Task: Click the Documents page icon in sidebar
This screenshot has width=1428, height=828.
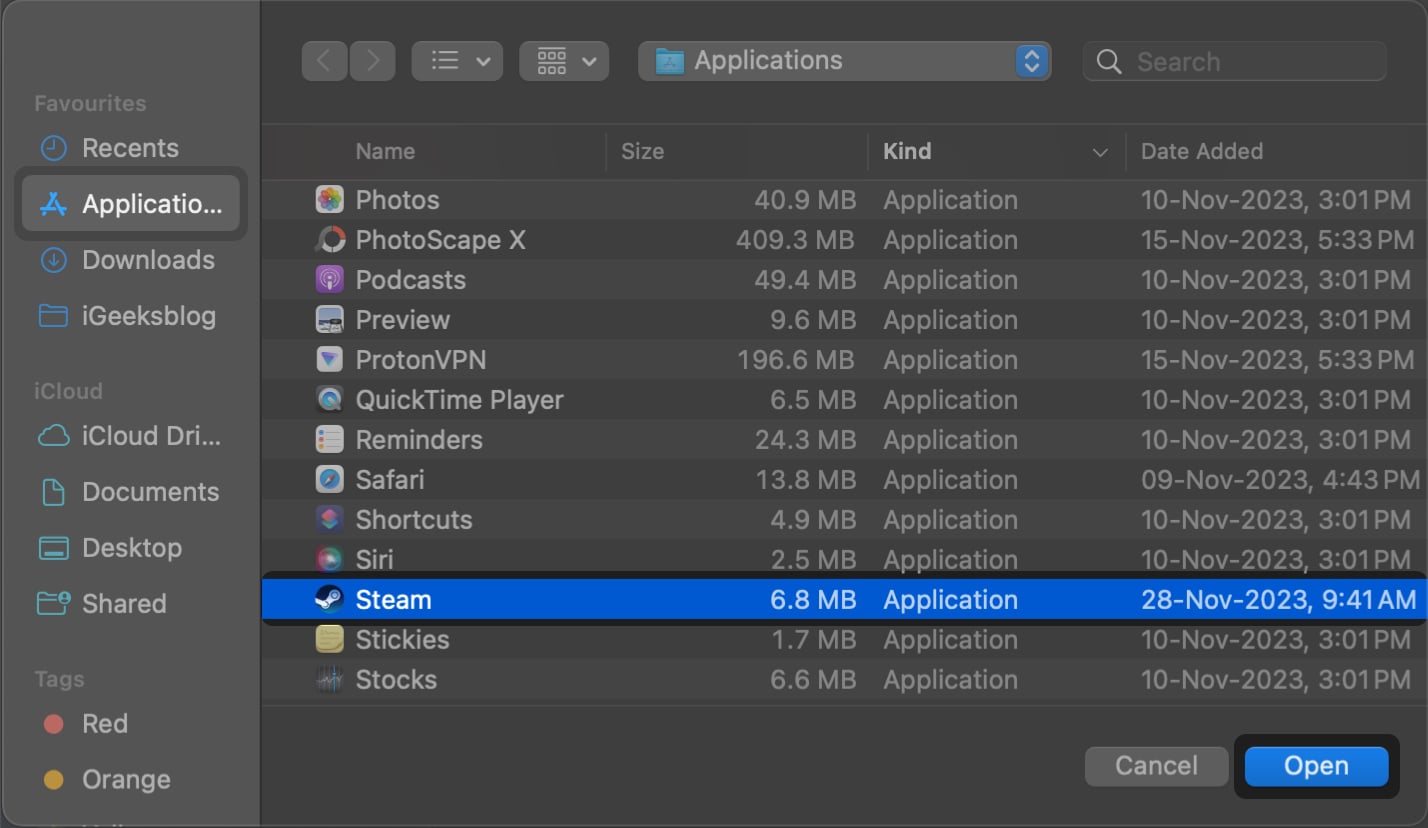Action: tap(53, 492)
